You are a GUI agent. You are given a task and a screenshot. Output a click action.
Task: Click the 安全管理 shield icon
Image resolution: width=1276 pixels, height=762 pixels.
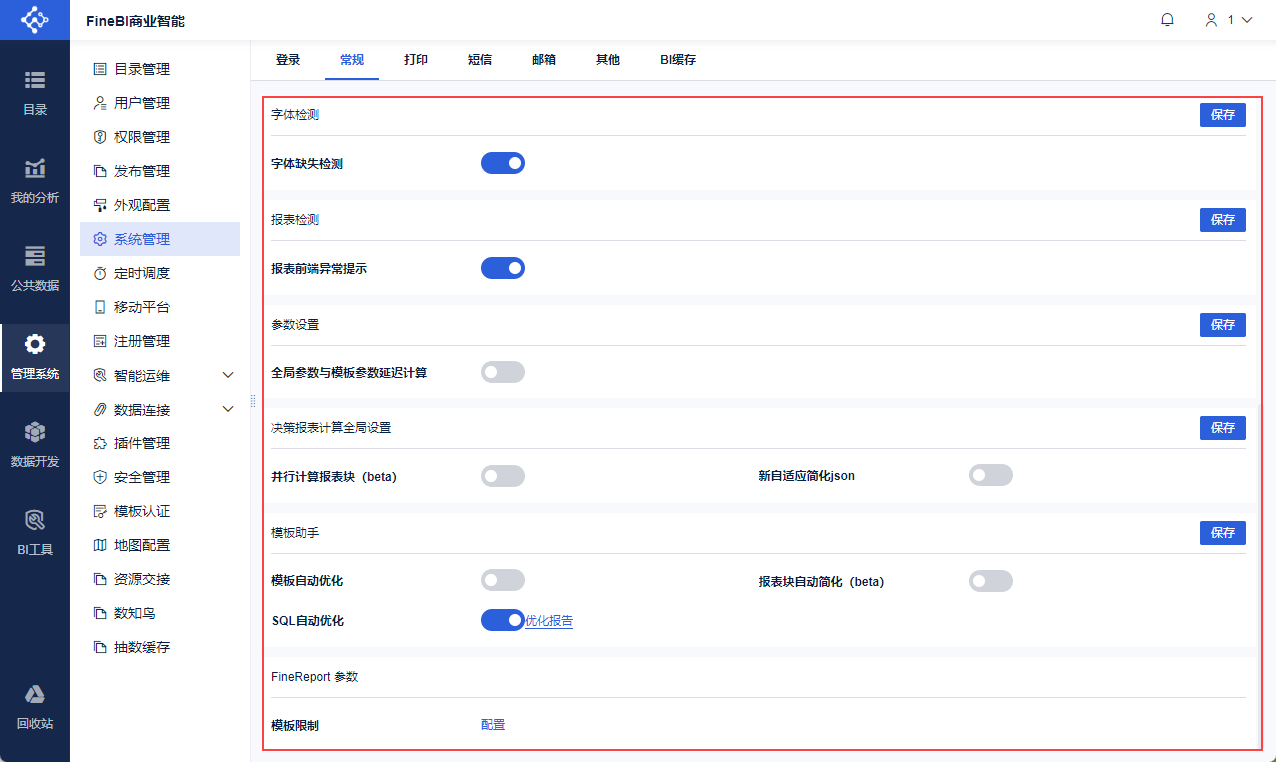[x=100, y=477]
